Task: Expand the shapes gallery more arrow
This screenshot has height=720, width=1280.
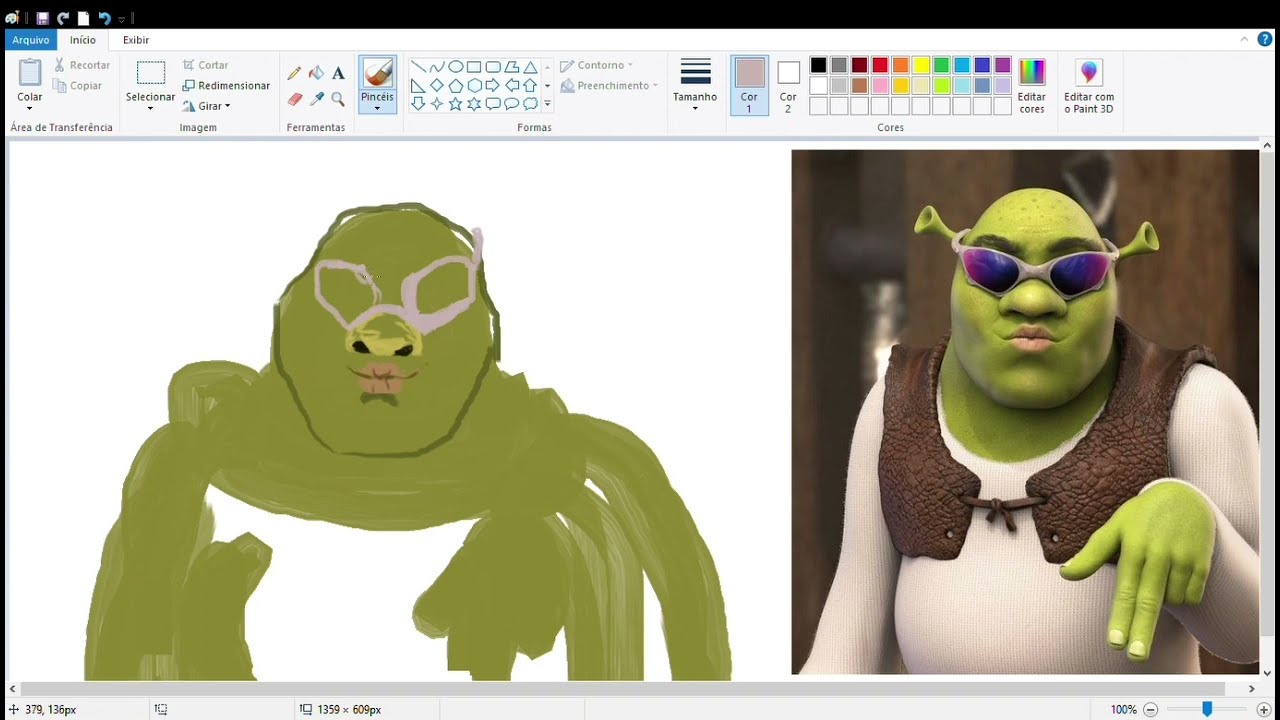Action: (x=547, y=104)
